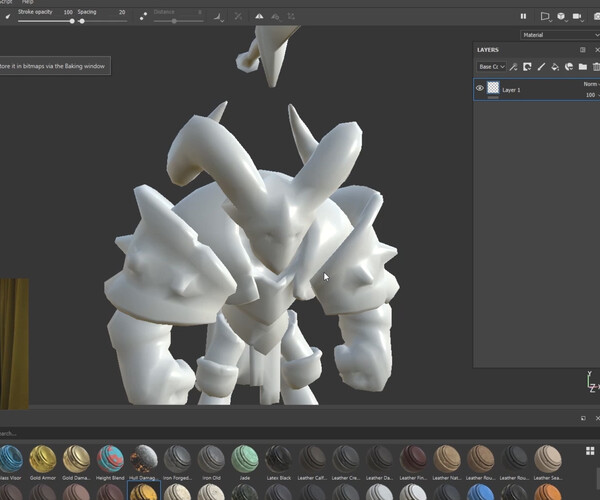Add a folder in the Layers panel
Image resolution: width=600 pixels, height=500 pixels.
583,67
